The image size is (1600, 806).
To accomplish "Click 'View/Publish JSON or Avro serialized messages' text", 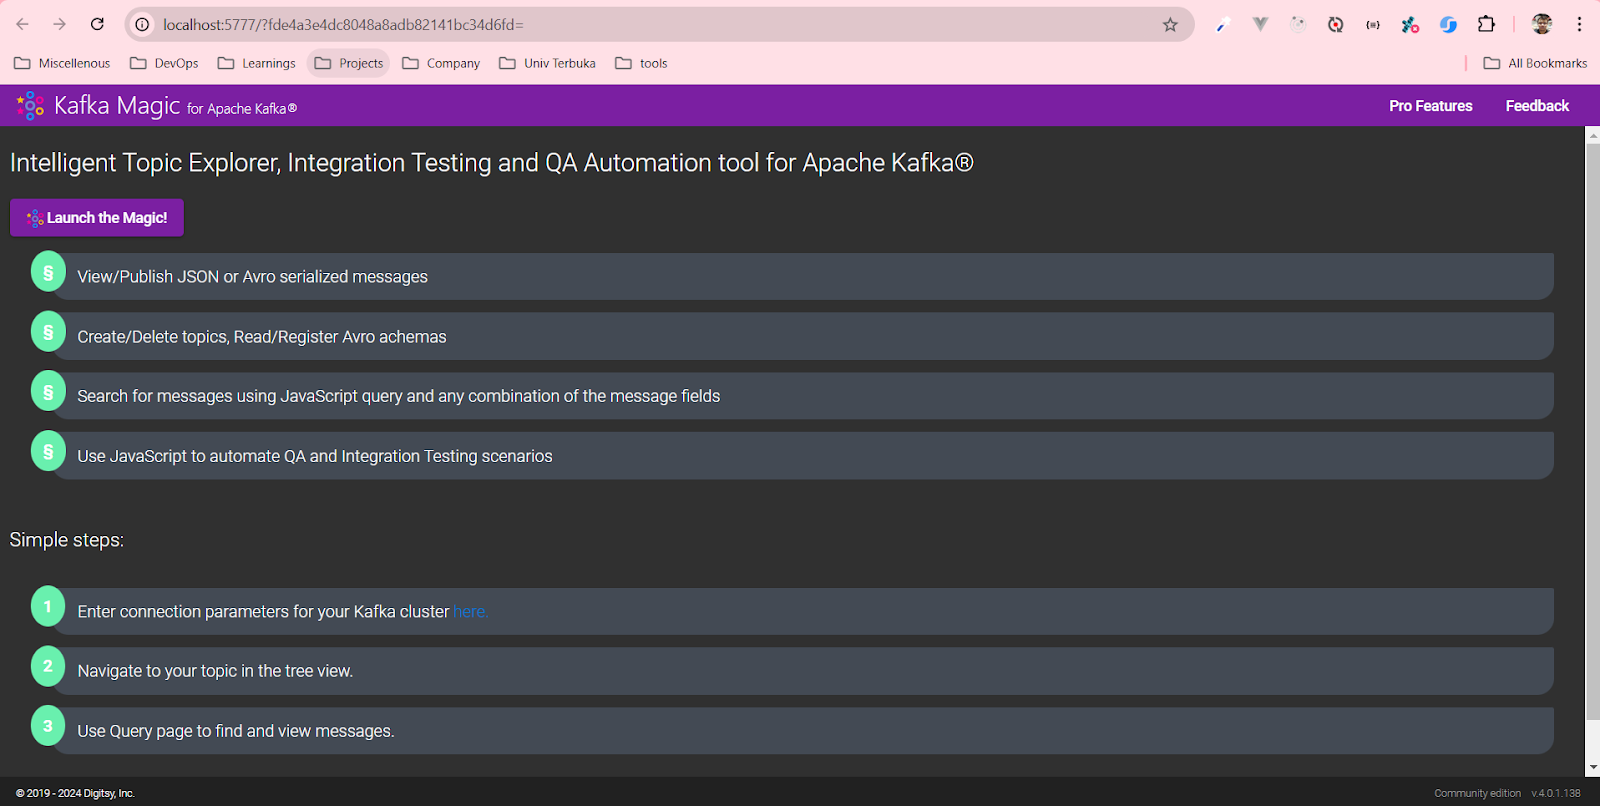I will tap(252, 277).
